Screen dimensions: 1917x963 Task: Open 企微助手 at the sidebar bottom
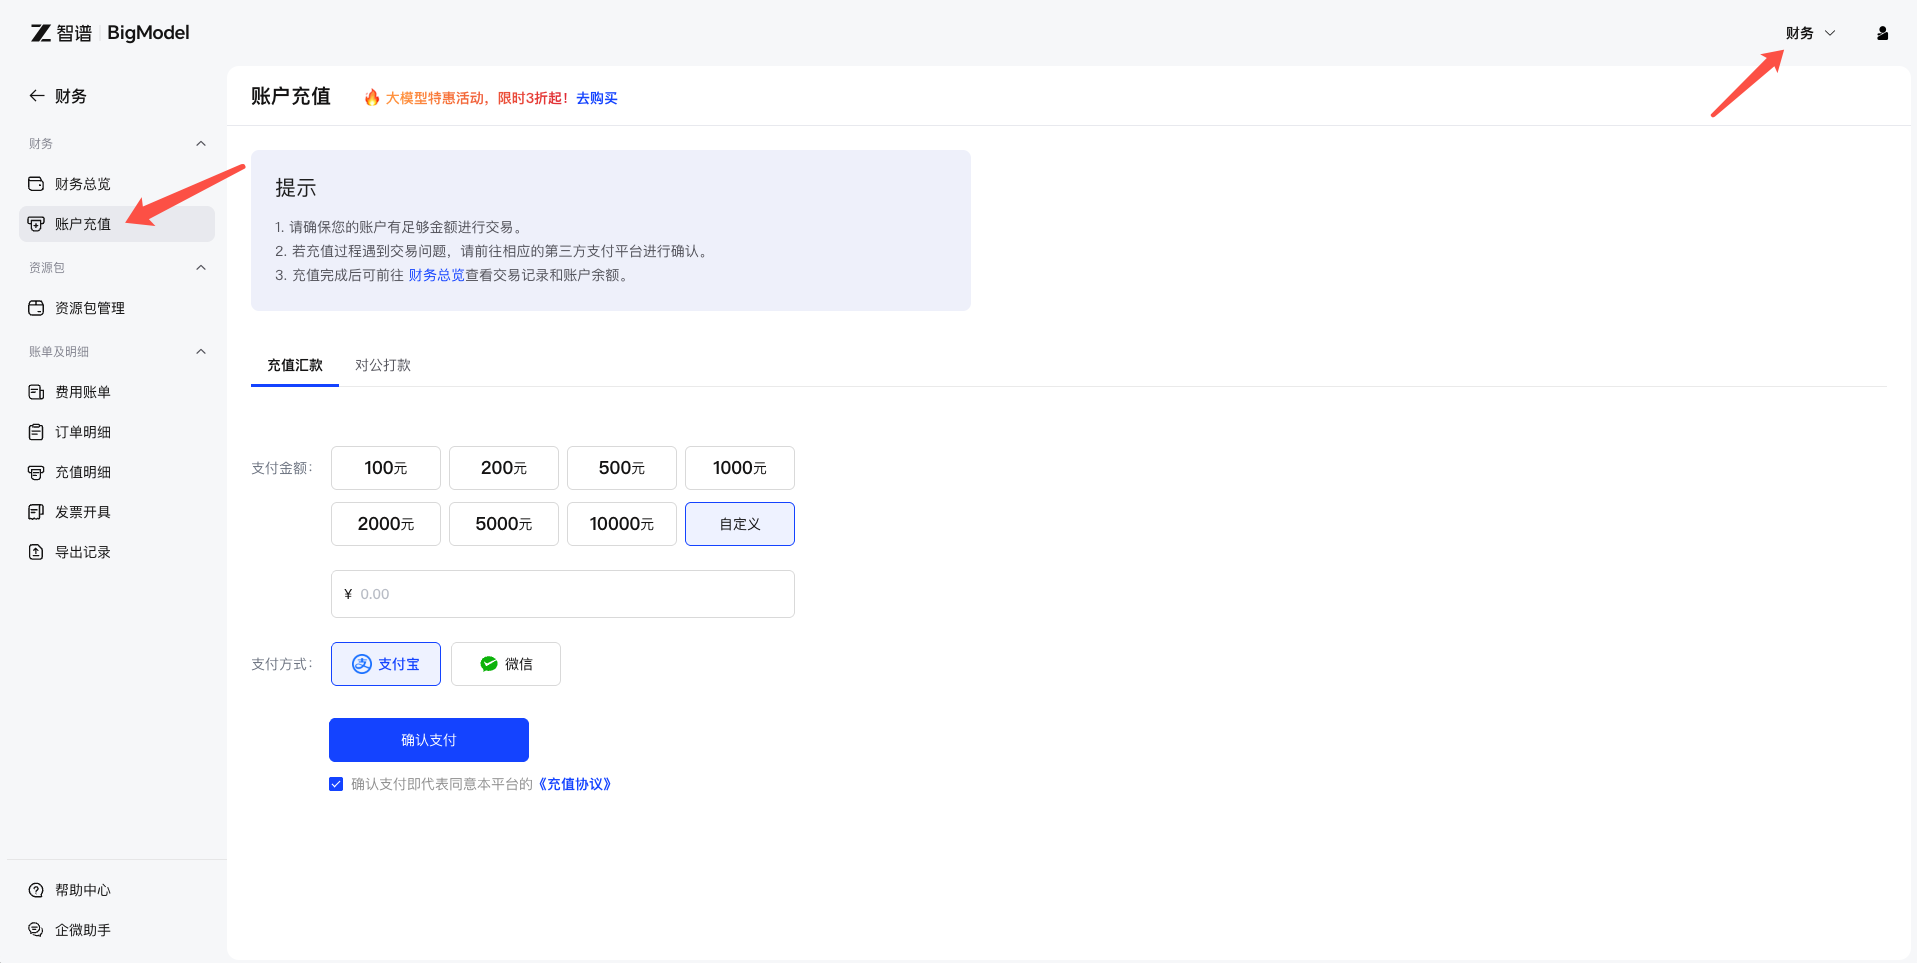[x=117, y=930]
